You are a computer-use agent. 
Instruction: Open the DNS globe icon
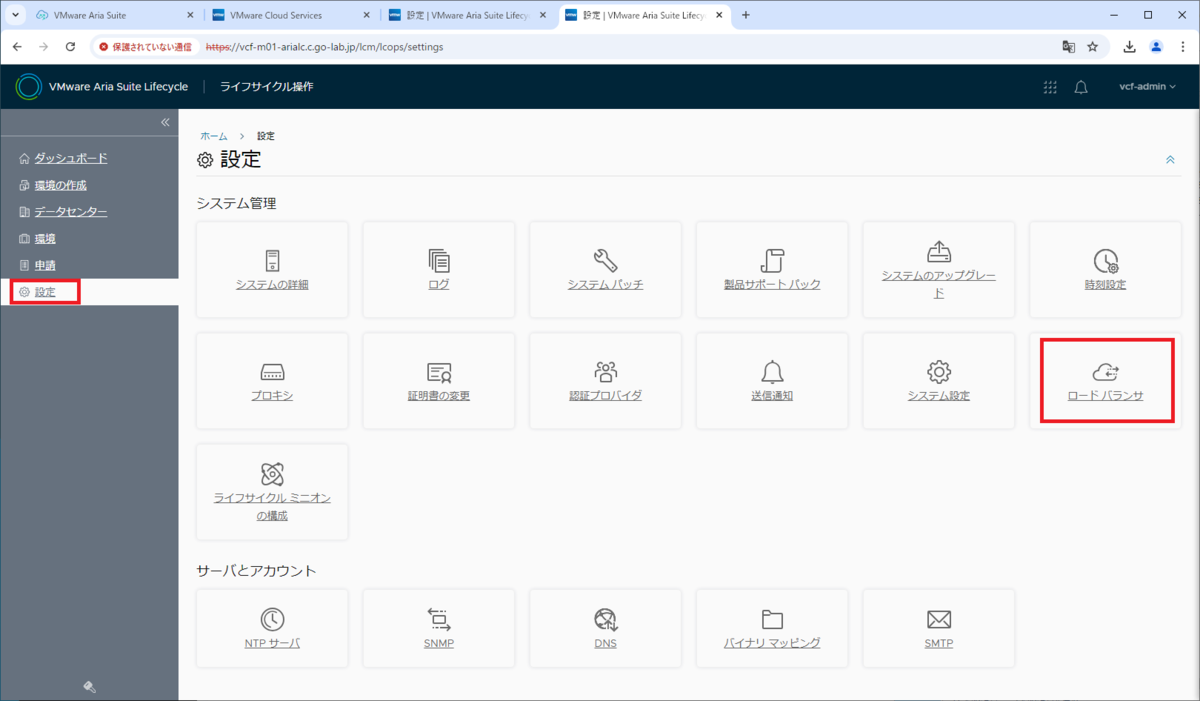pos(605,619)
